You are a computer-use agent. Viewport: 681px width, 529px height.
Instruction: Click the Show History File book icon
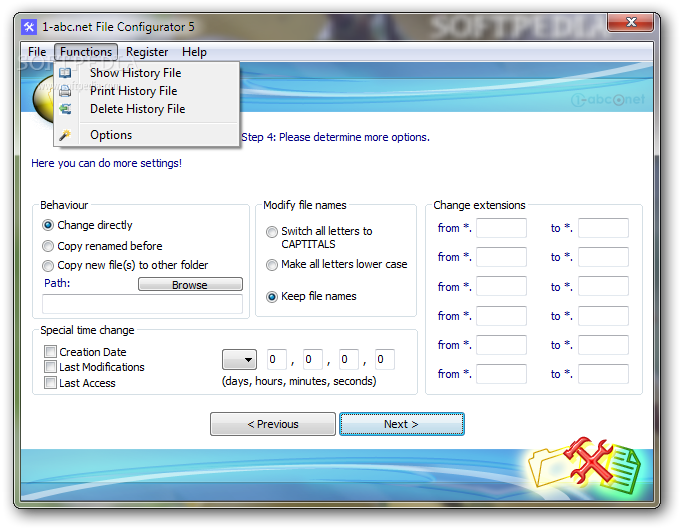pos(65,73)
